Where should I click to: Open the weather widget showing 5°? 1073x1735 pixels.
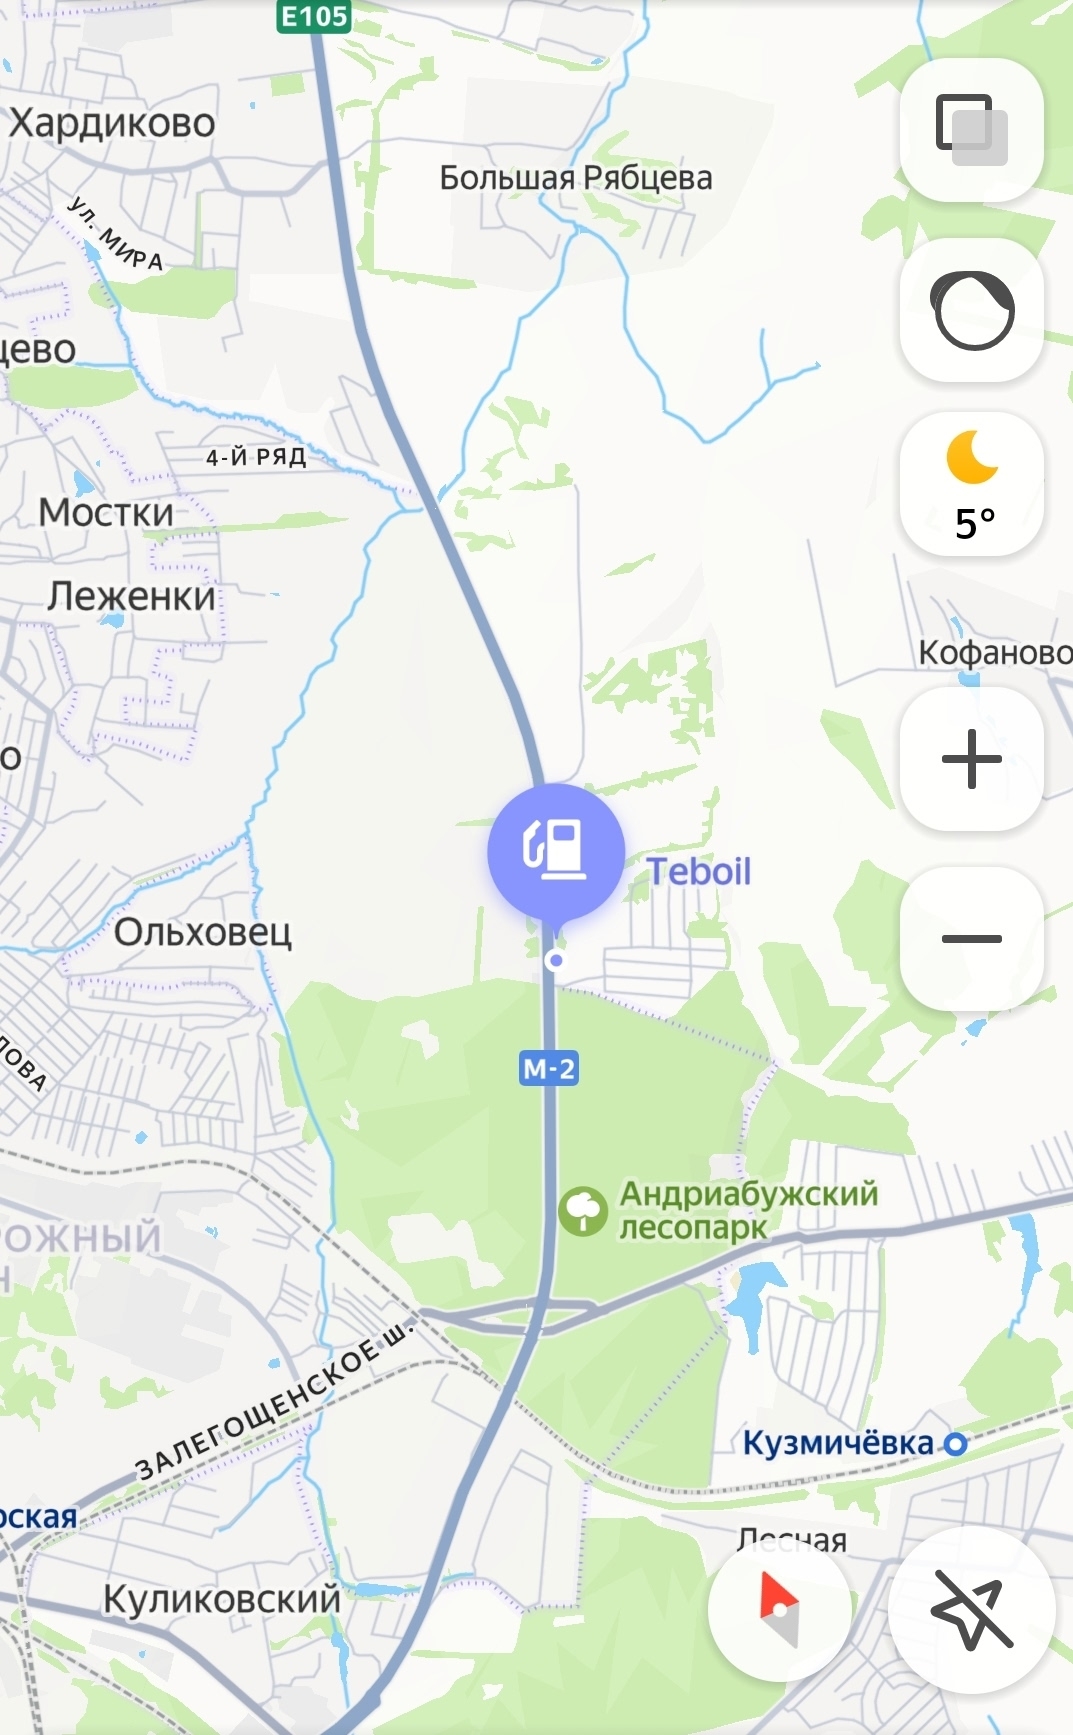(x=972, y=485)
